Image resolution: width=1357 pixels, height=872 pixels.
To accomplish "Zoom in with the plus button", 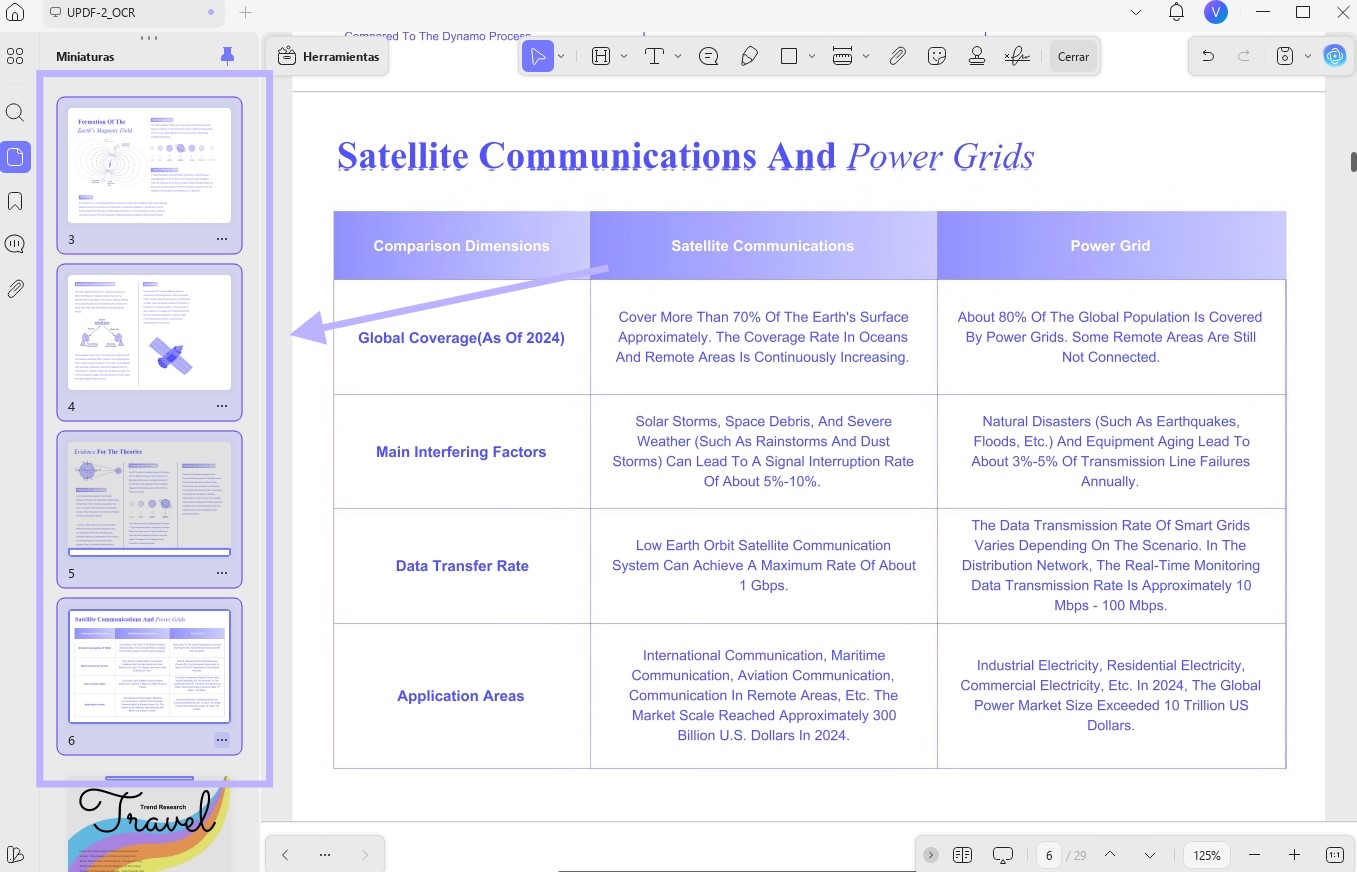I will tap(1294, 855).
